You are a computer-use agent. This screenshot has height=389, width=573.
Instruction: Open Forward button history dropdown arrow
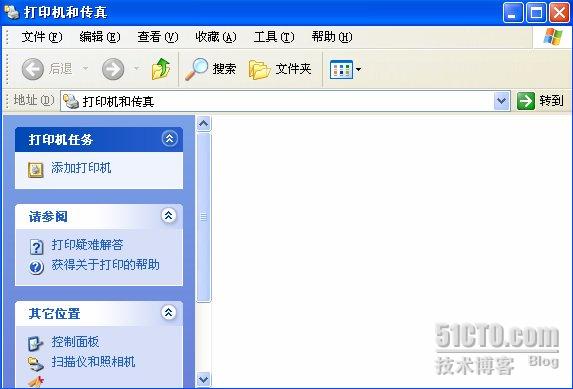tap(136, 68)
